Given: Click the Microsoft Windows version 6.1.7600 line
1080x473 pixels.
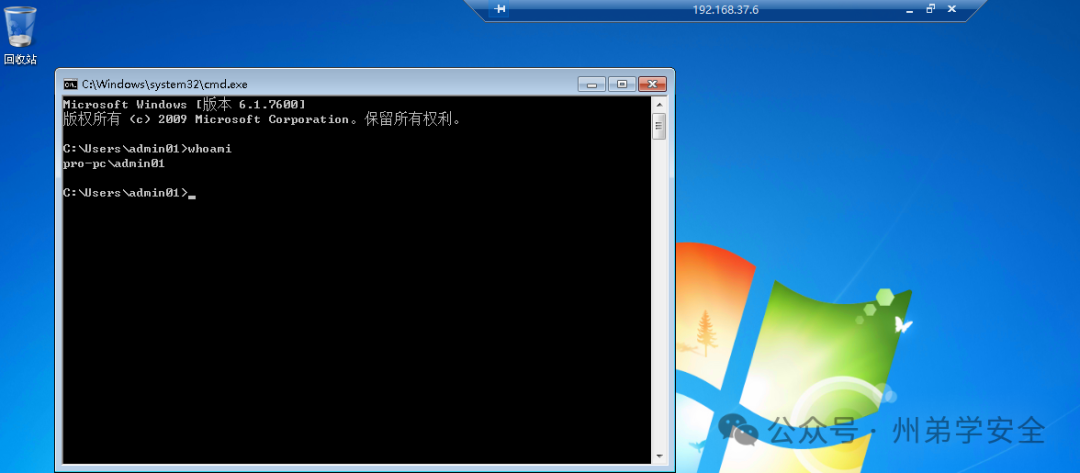Looking at the screenshot, I should tap(184, 104).
